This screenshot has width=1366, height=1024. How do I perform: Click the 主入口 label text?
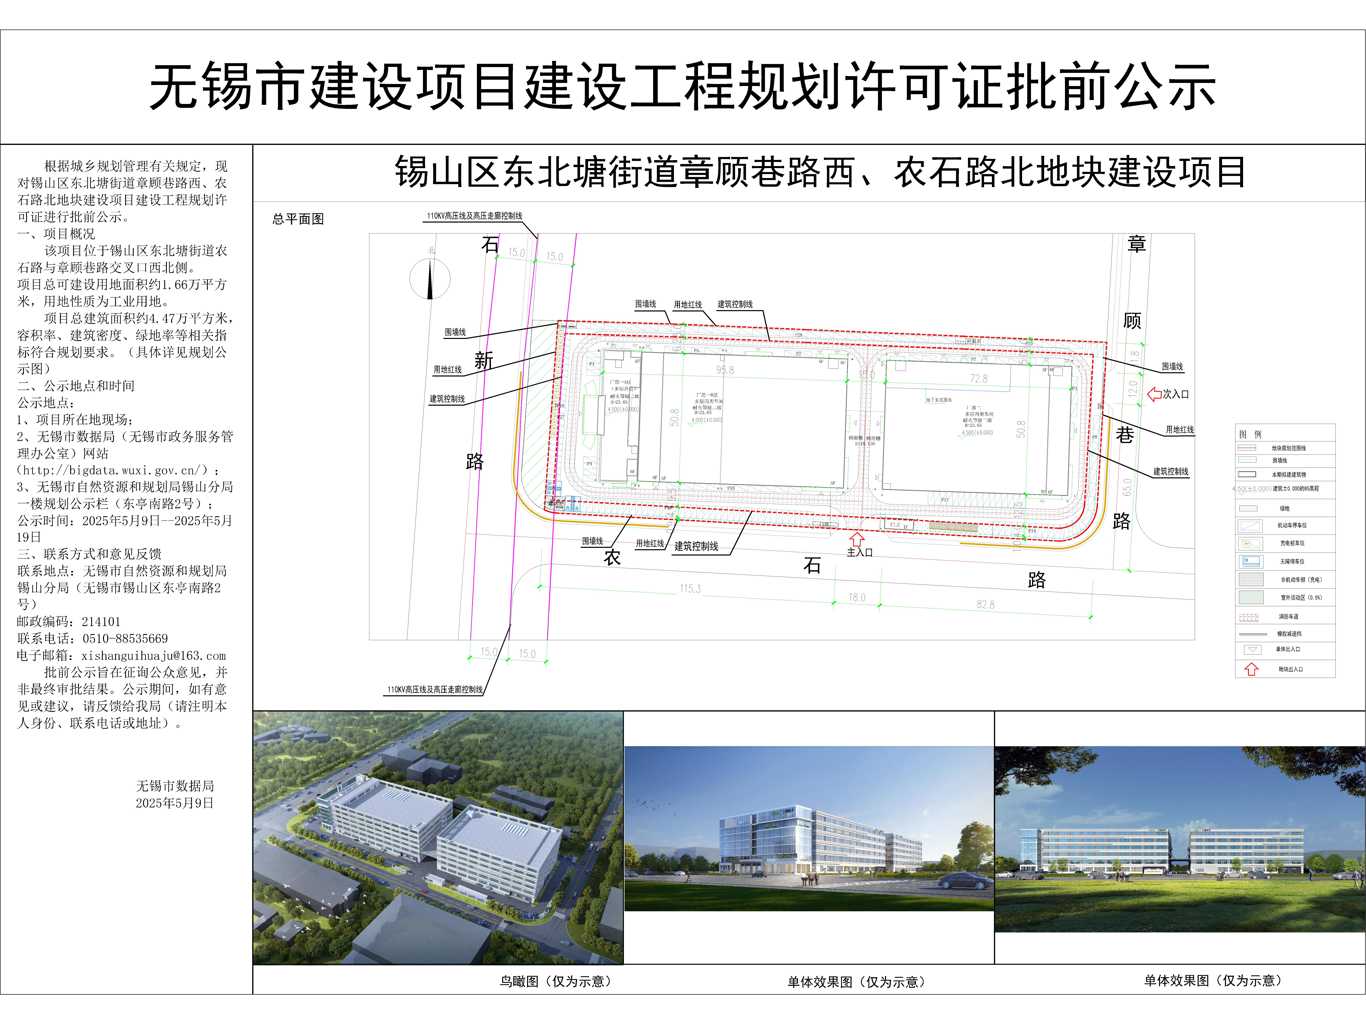[x=860, y=552]
